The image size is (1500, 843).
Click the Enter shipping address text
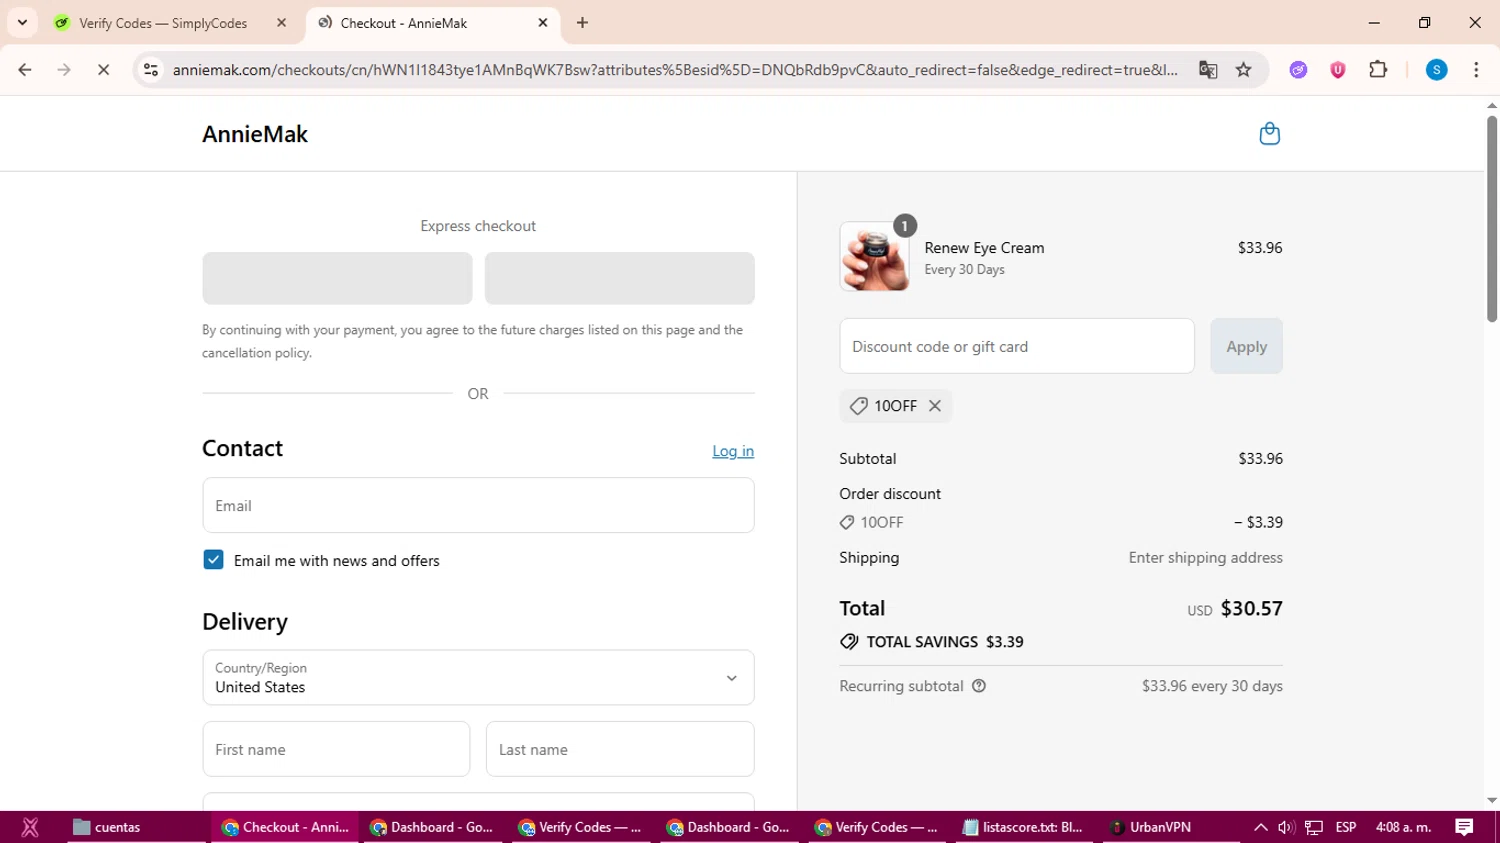point(1206,558)
